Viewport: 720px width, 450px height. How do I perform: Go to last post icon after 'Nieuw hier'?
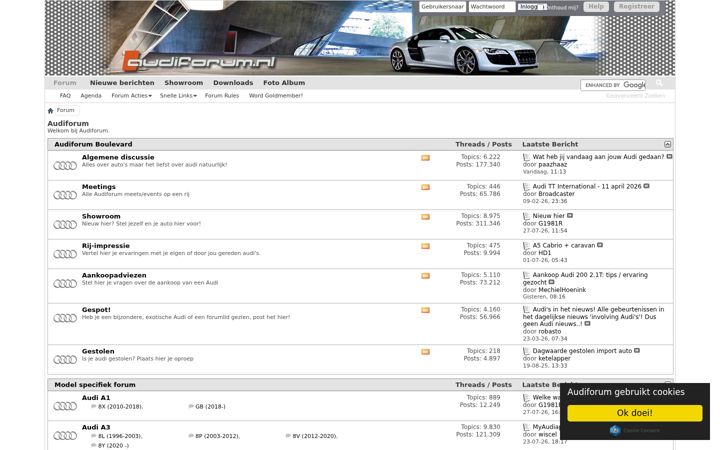(x=570, y=215)
